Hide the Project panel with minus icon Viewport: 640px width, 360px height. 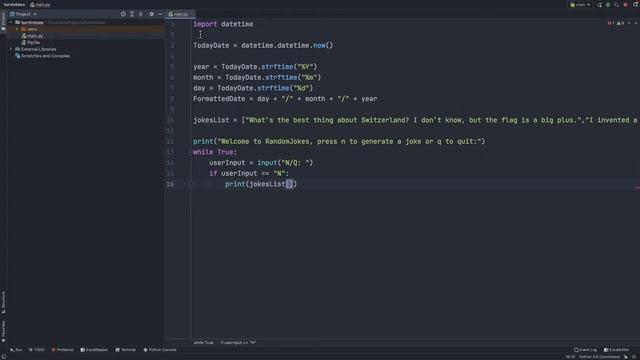pos(160,14)
